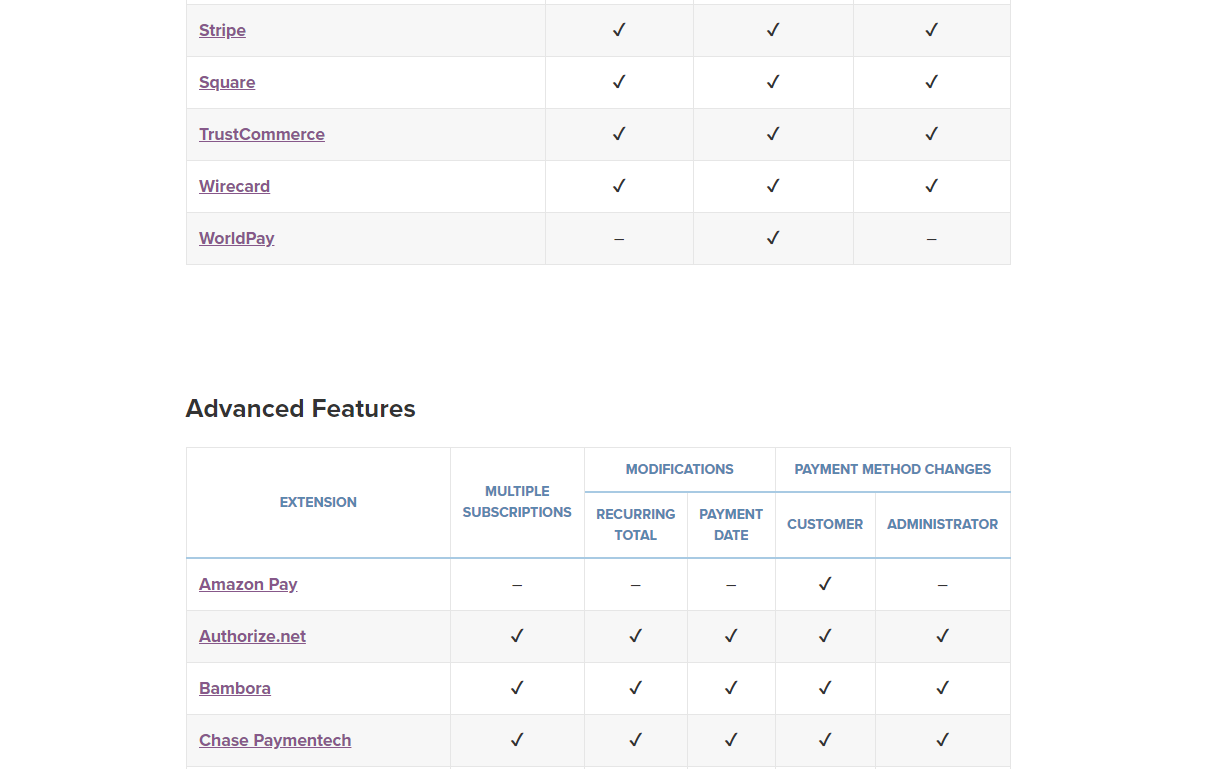Click Authorize.net's Payment Date checkmark
1224x769 pixels.
[x=731, y=636]
